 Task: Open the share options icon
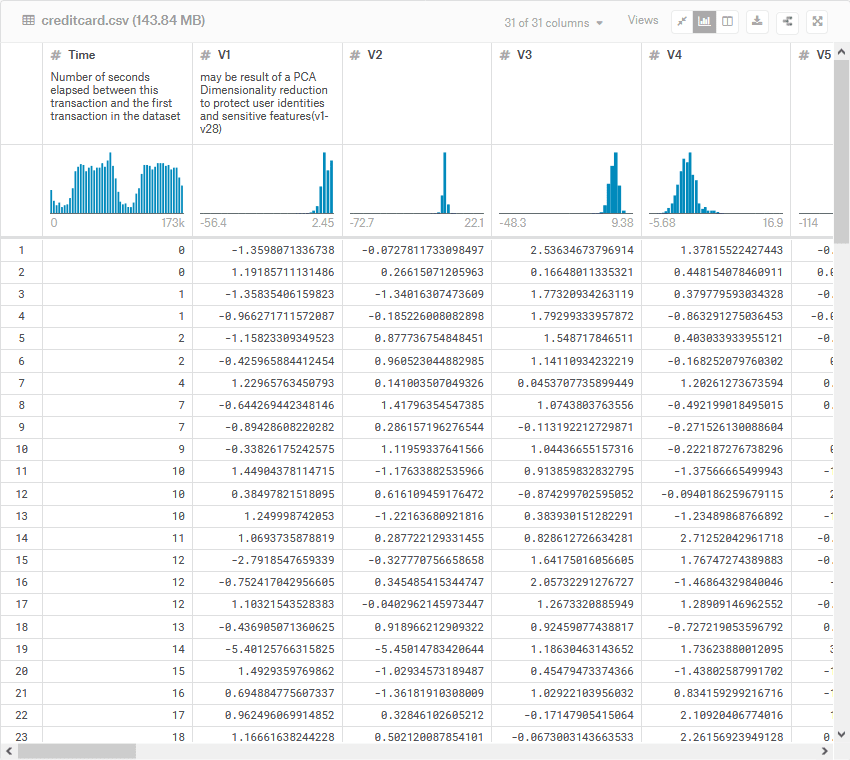click(788, 20)
